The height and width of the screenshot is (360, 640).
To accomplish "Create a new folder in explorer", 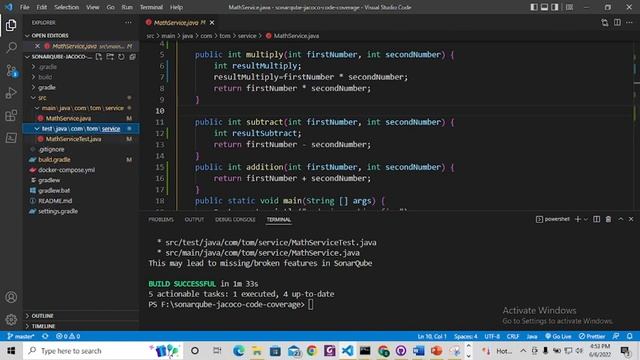I will (110, 57).
